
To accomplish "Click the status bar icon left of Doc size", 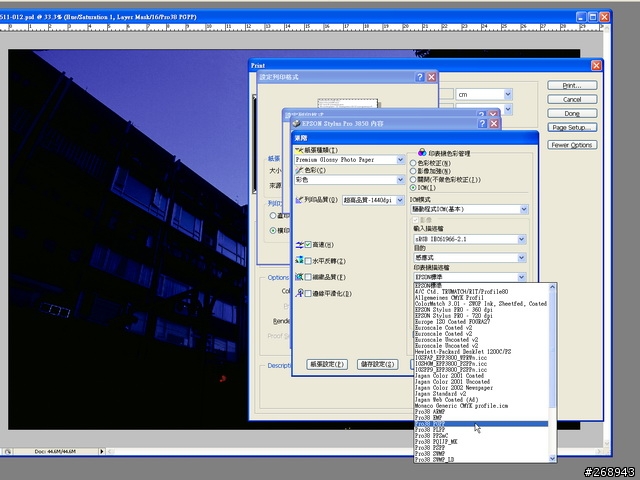I will click(x=8, y=451).
